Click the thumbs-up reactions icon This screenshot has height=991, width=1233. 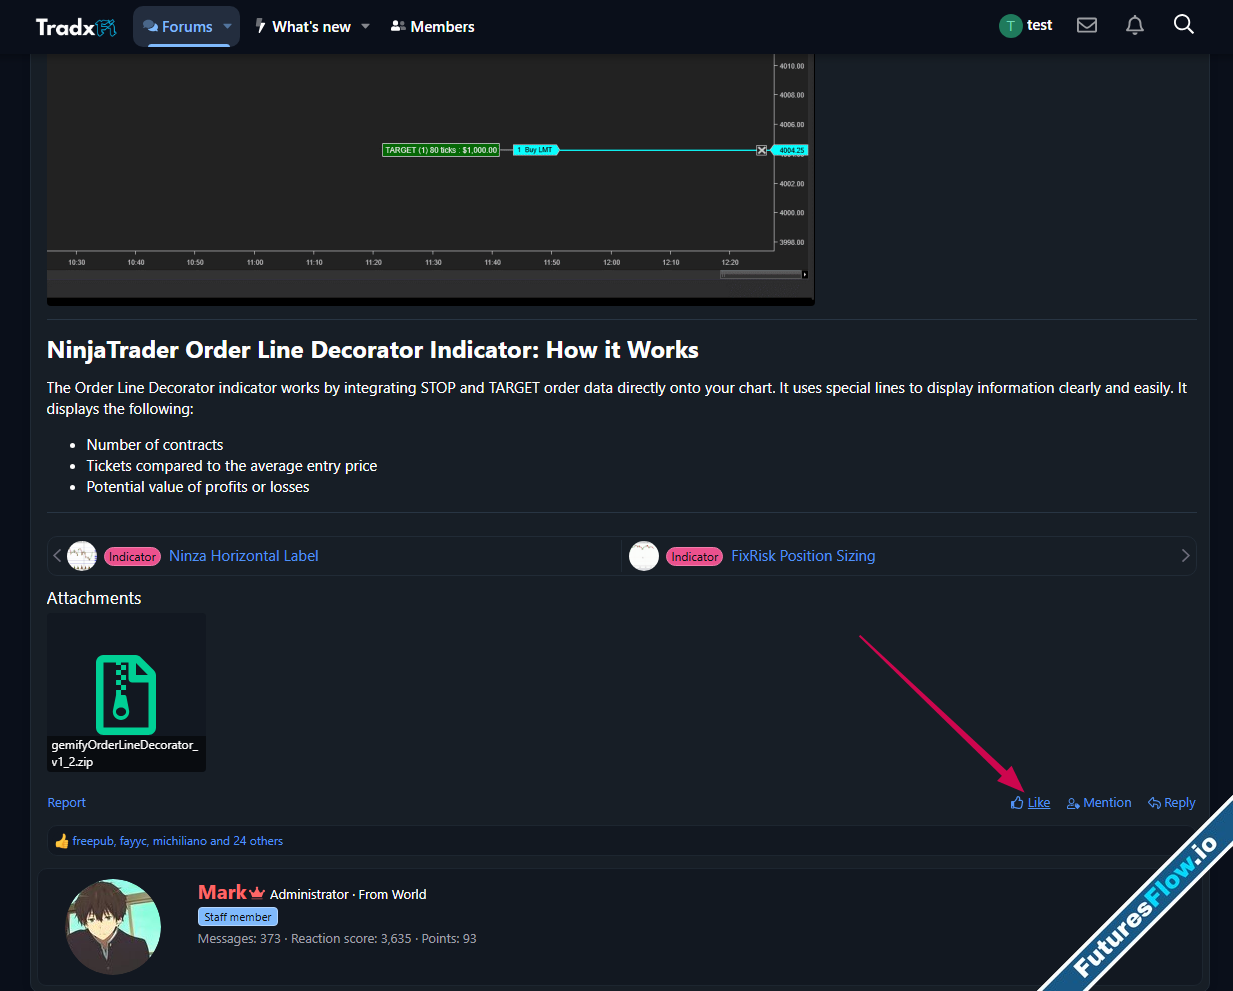coord(62,841)
